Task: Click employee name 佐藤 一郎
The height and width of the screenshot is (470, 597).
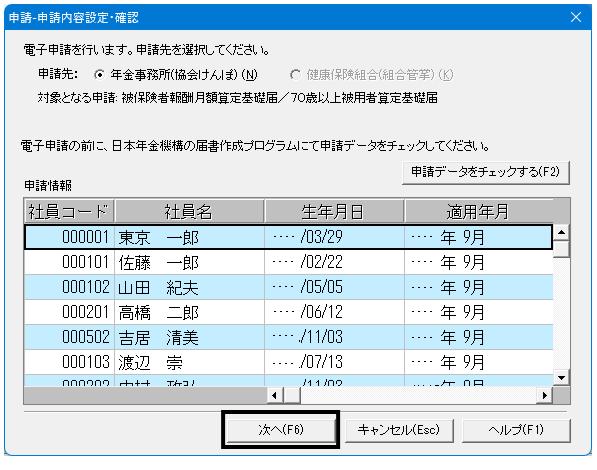Action: click(189, 262)
